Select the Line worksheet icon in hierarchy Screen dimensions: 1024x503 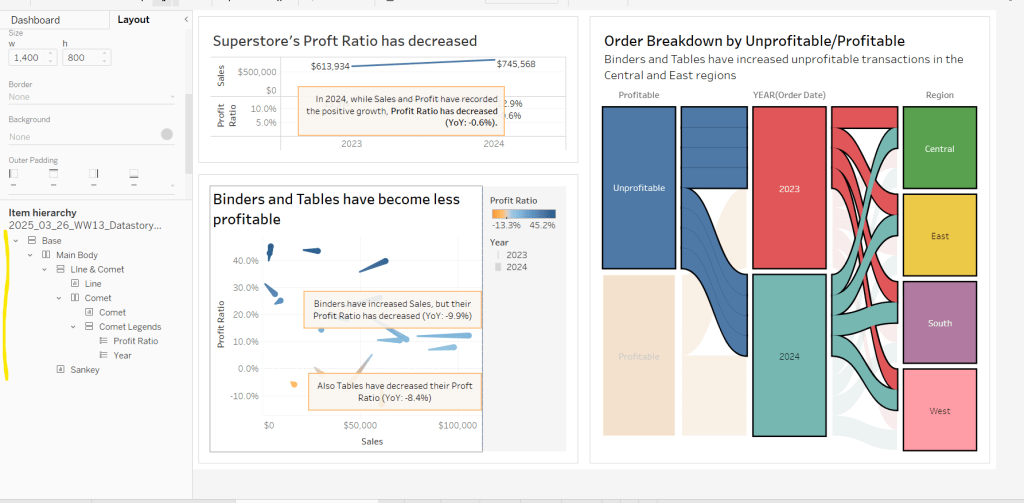click(75, 284)
